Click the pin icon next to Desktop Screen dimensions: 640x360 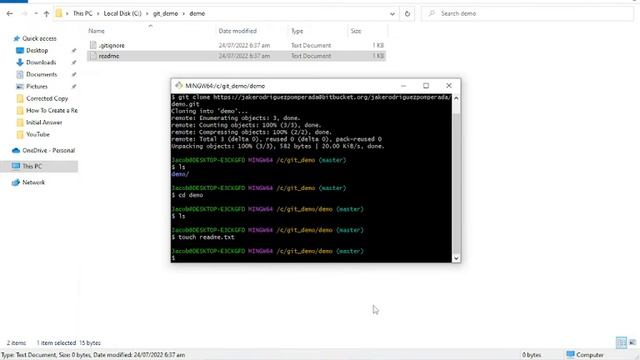(74, 50)
